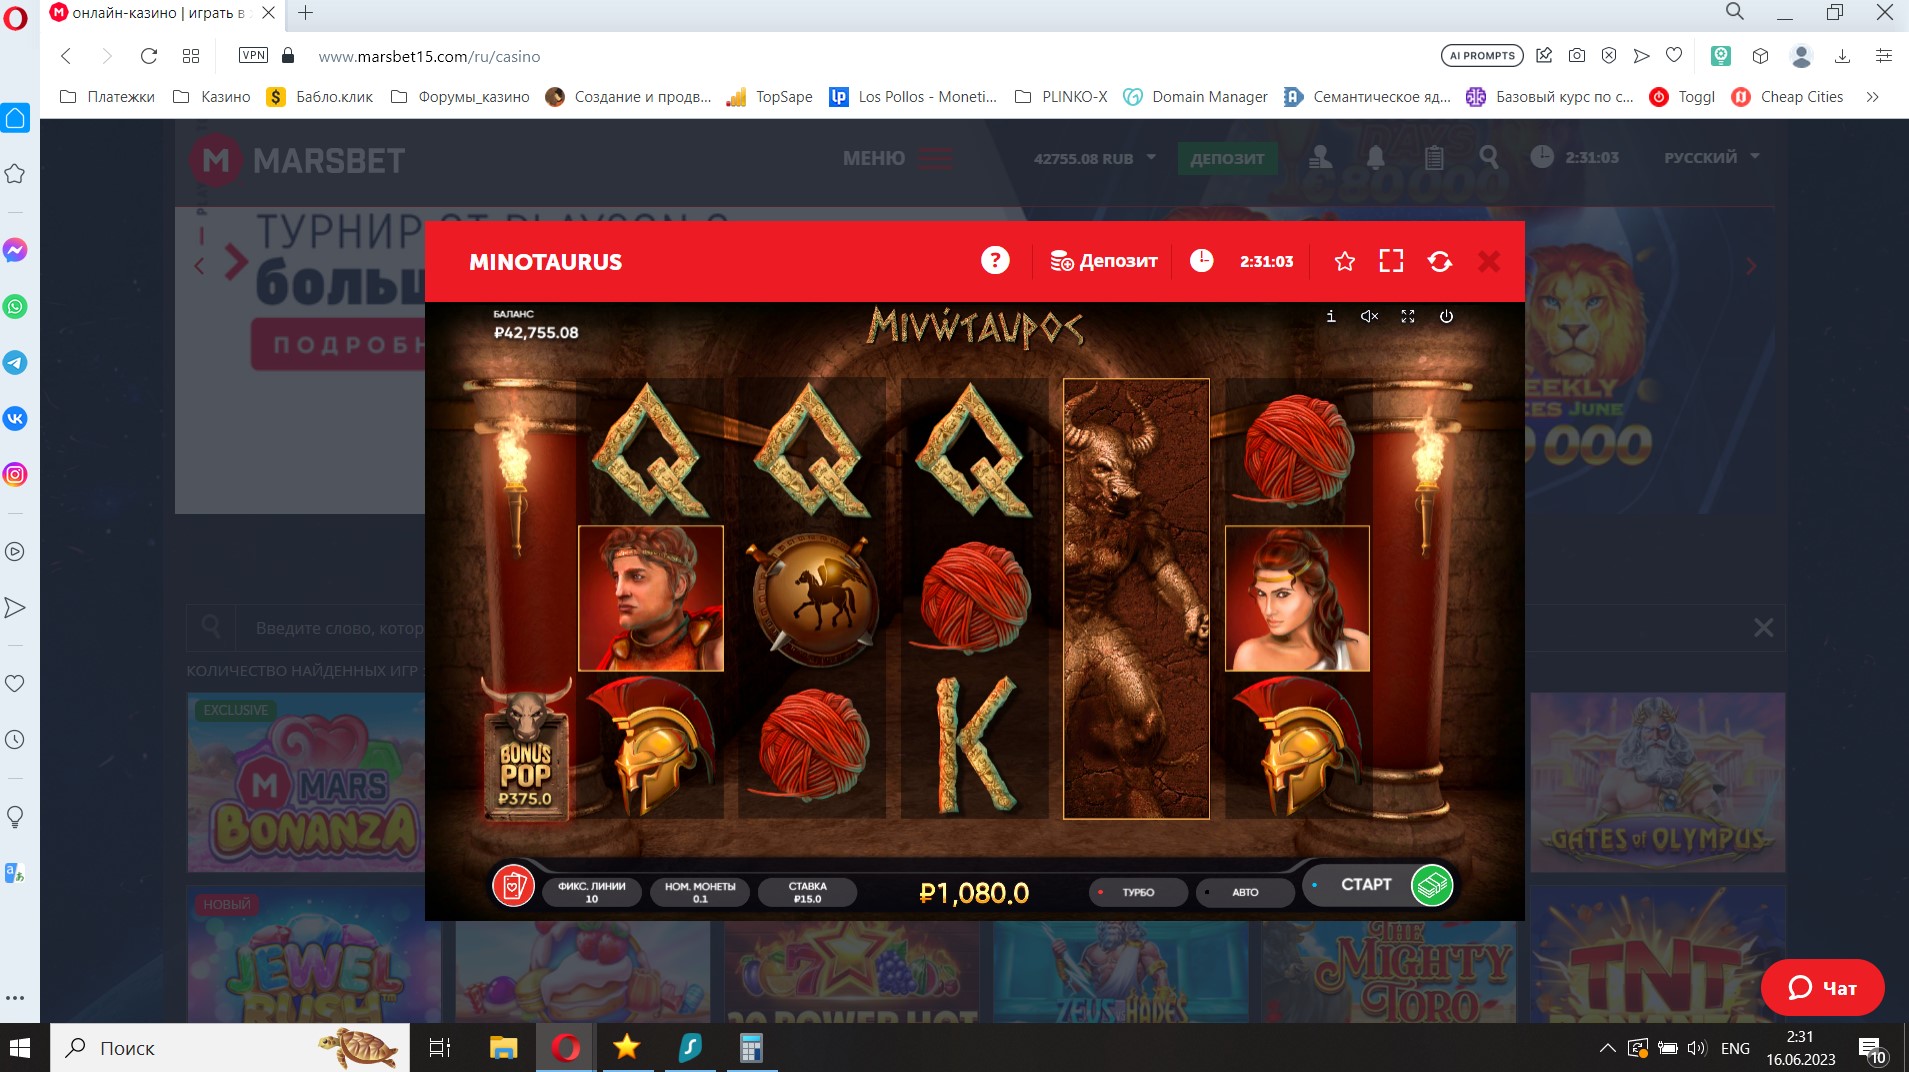Click the clock icon in game header
Screen dimensions: 1909x1072
(x=1202, y=261)
